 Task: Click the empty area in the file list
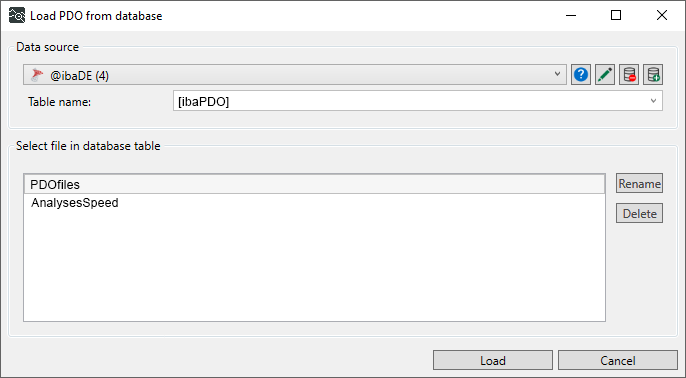(315, 266)
